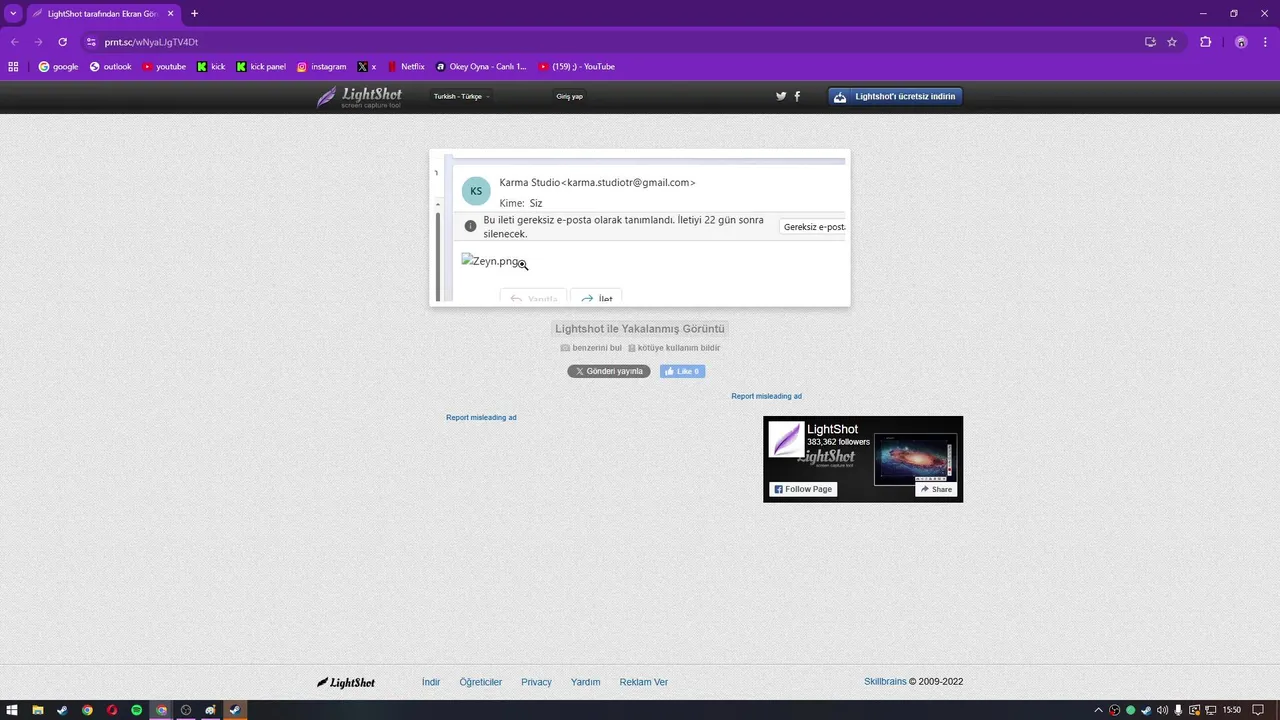Click left-side Report misleading ad link
The width and height of the screenshot is (1280, 720).
click(481, 417)
